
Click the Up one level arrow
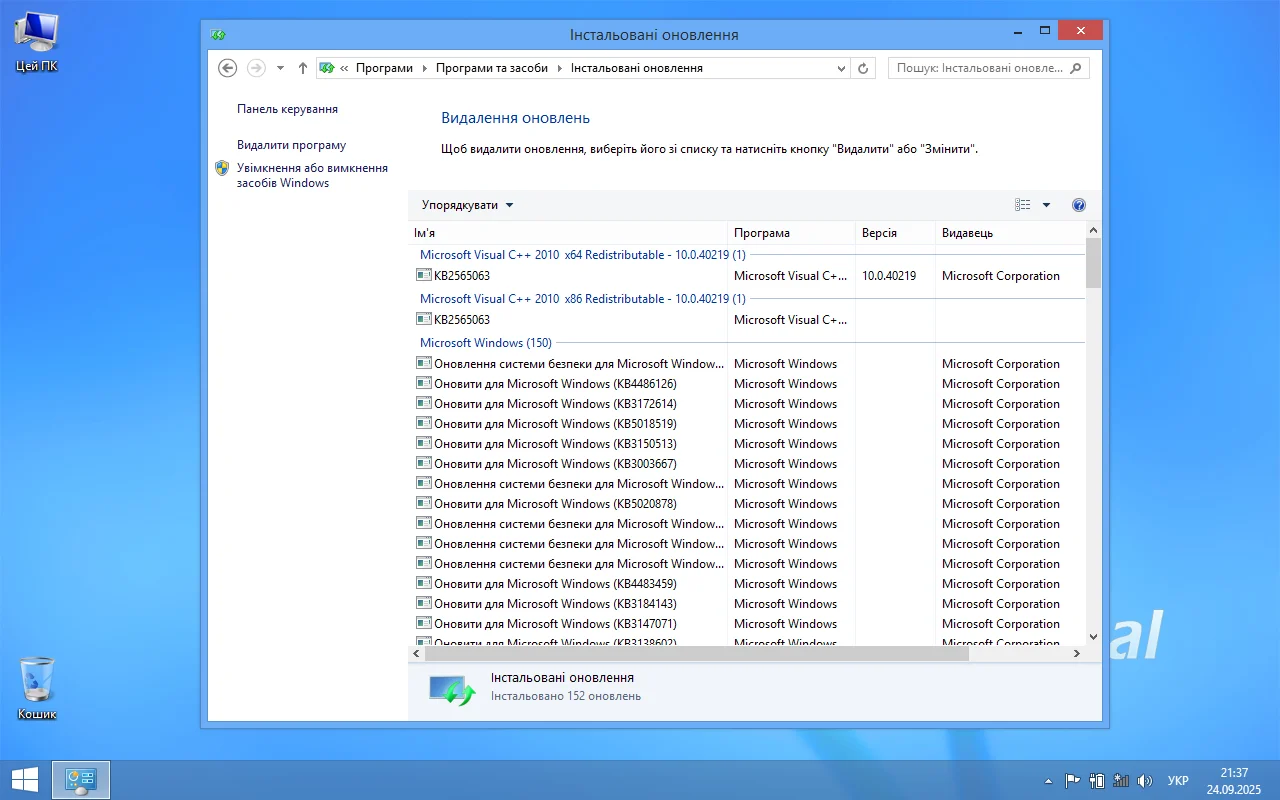pyautogui.click(x=303, y=68)
